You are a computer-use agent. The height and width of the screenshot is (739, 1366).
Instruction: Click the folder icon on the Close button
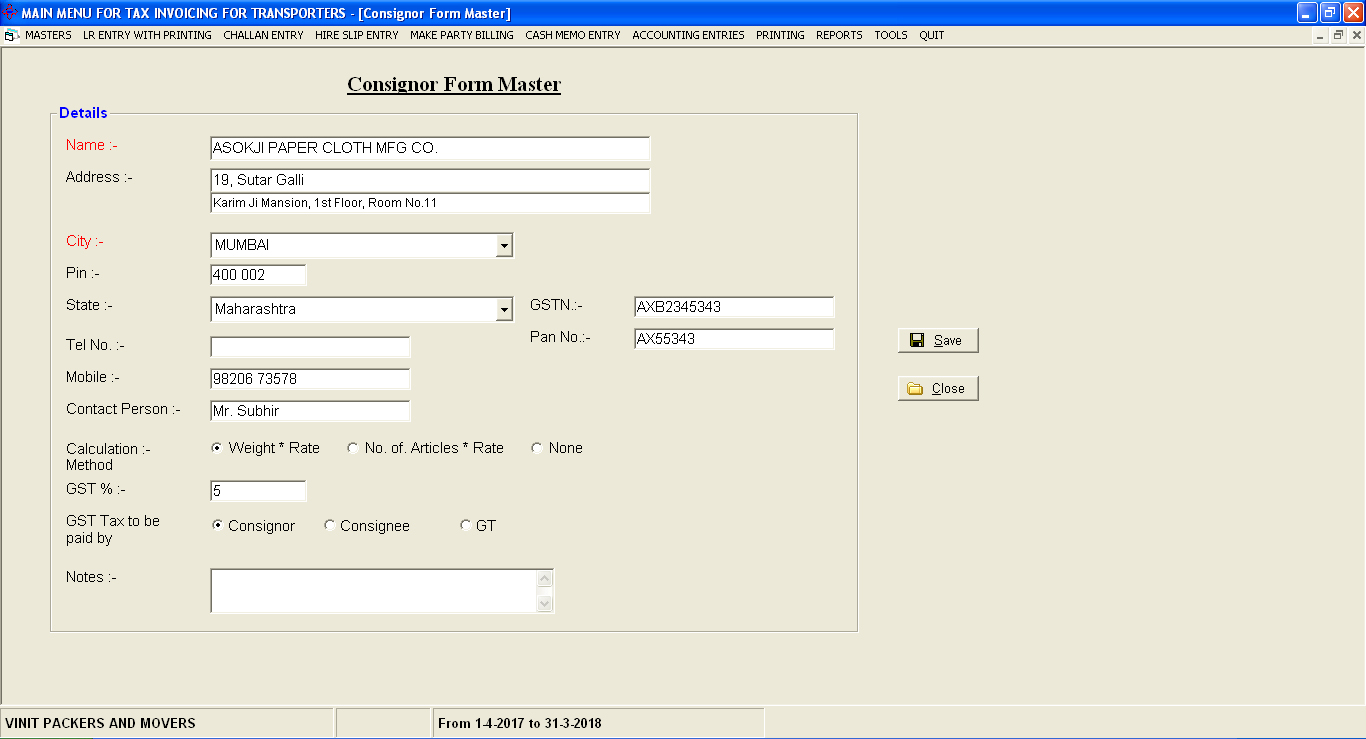click(x=916, y=388)
